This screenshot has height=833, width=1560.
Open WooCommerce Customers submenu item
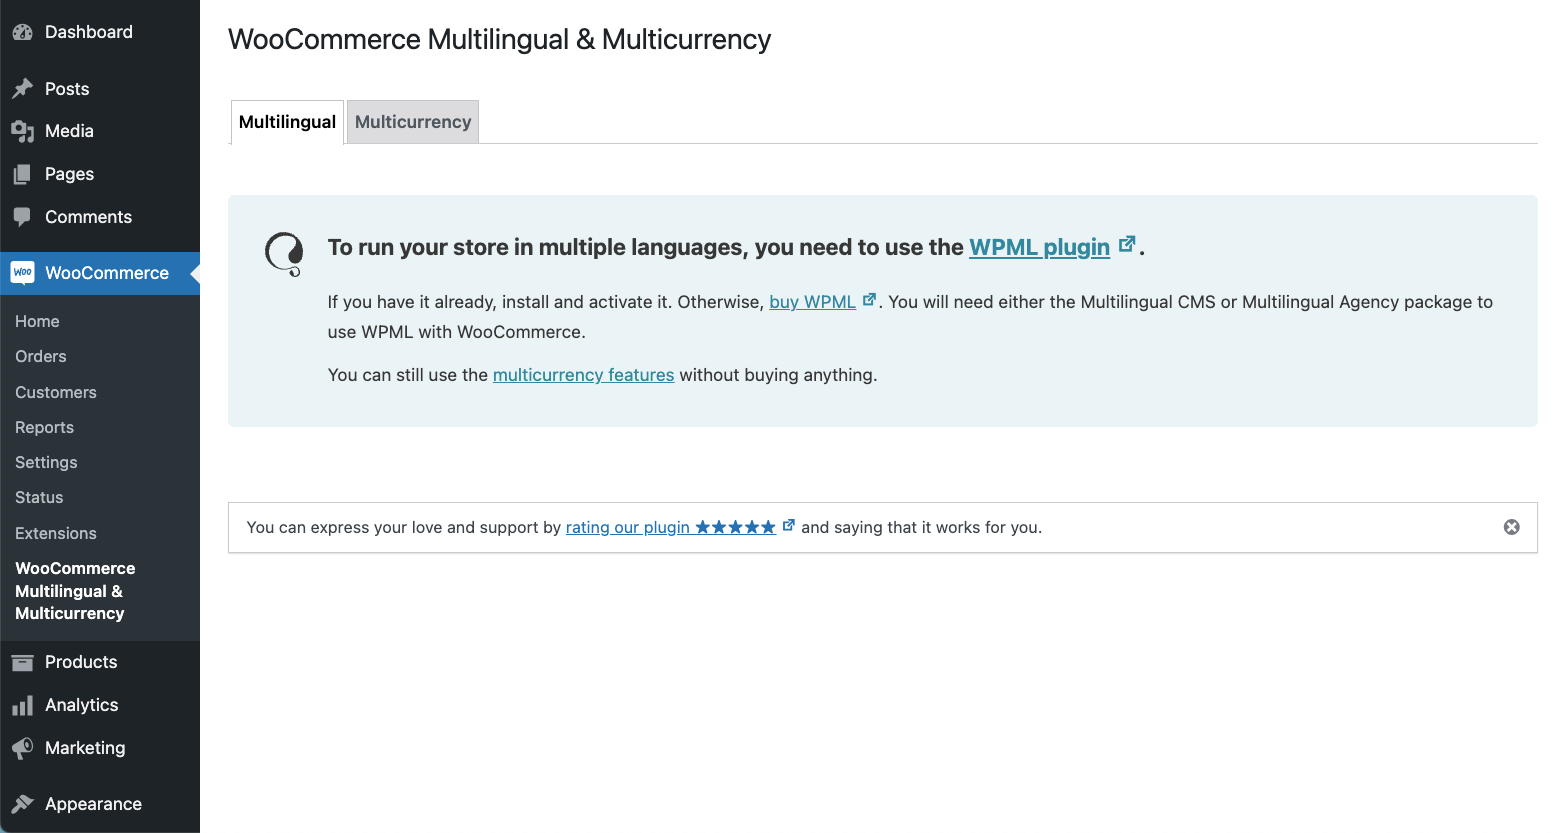pos(56,392)
